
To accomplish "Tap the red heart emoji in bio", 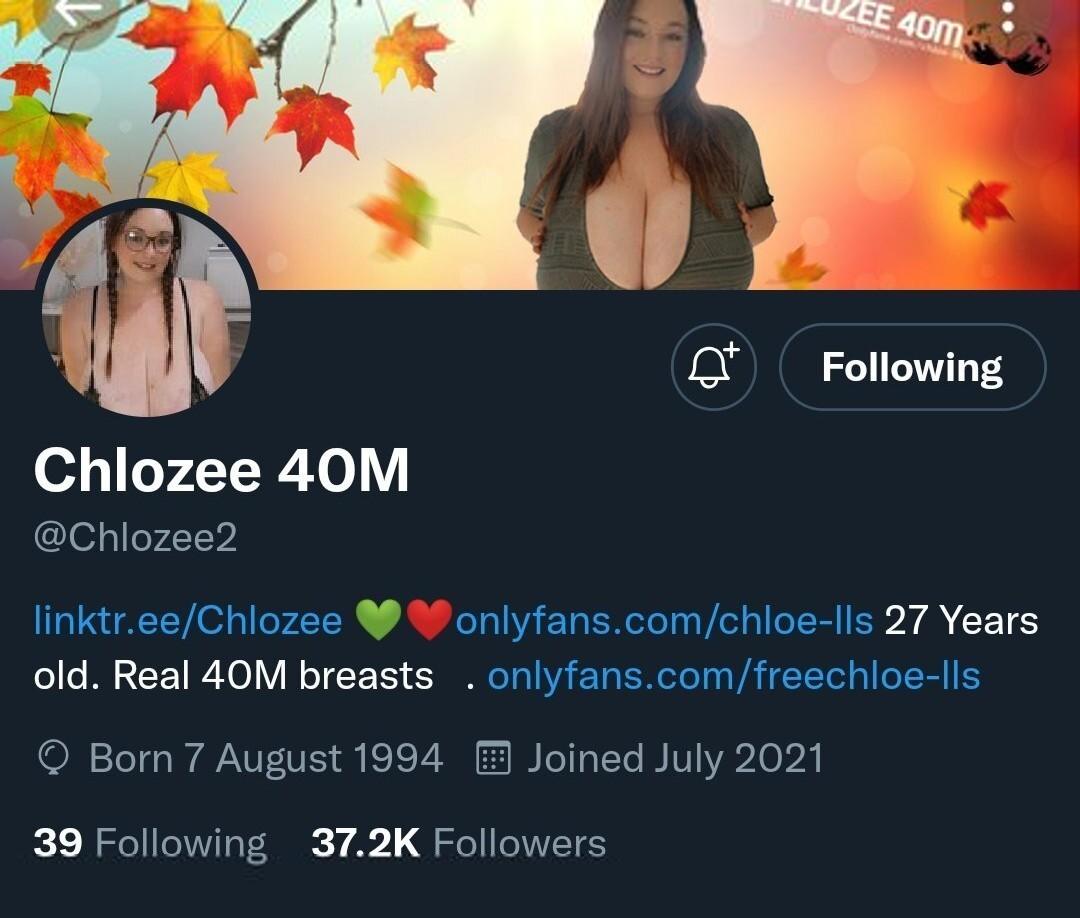I will [x=429, y=620].
